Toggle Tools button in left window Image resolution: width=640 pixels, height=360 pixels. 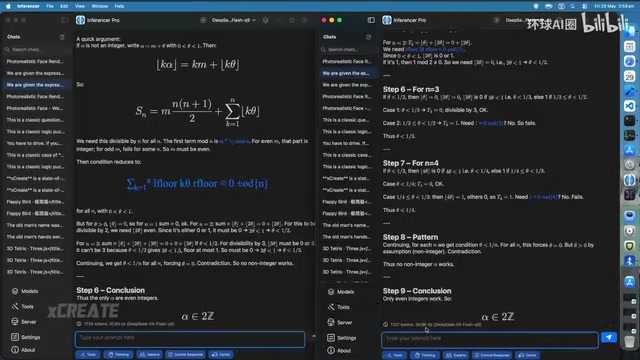pyautogui.click(x=88, y=354)
